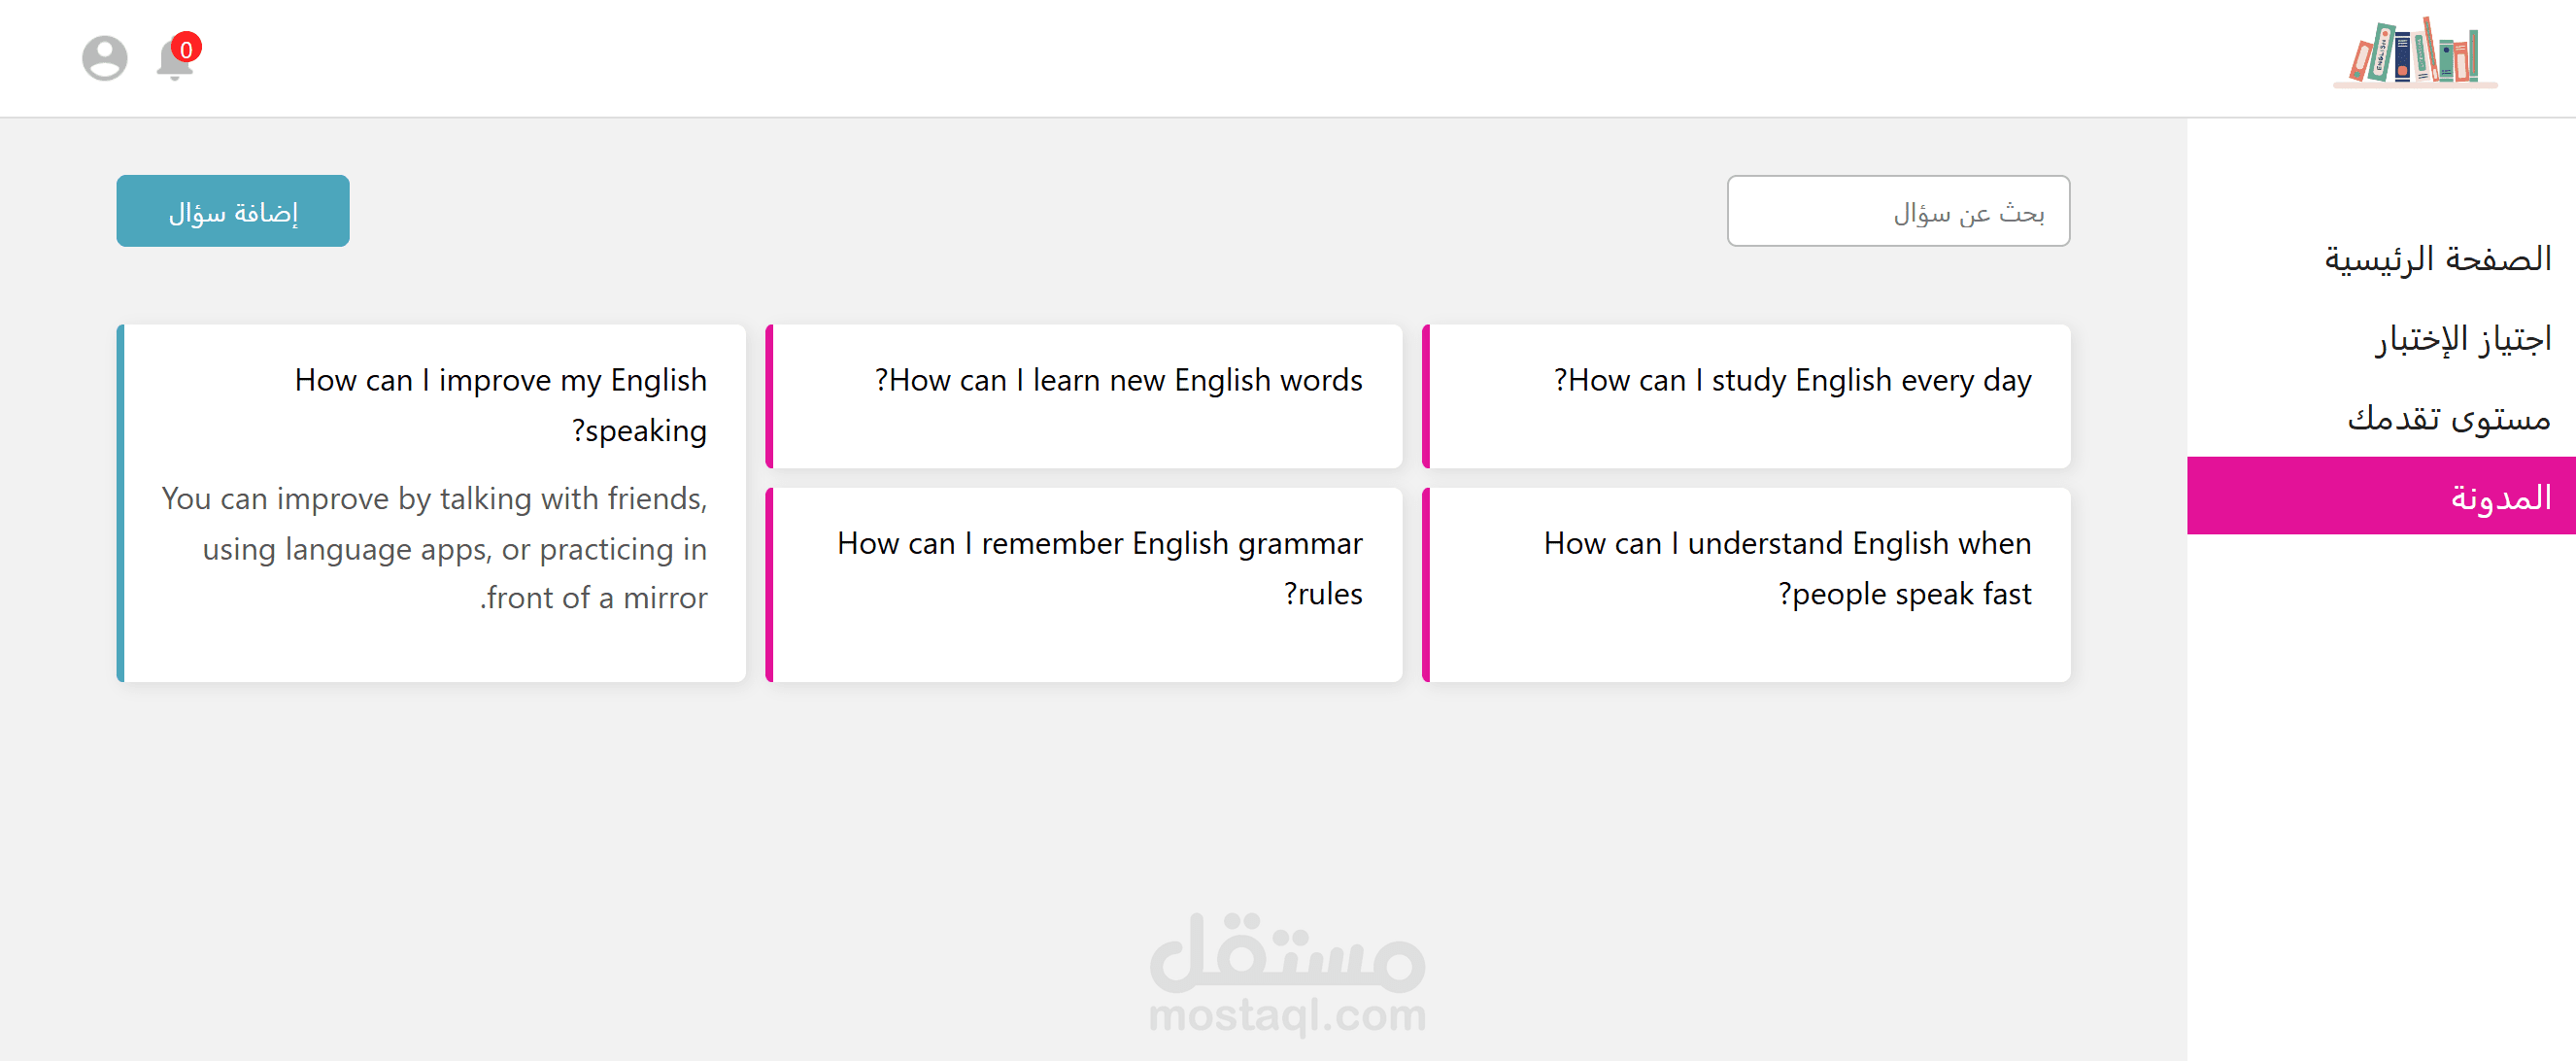Go to اجتياز الإختبار sidebar item
The width and height of the screenshot is (2576, 1061).
click(x=2462, y=339)
